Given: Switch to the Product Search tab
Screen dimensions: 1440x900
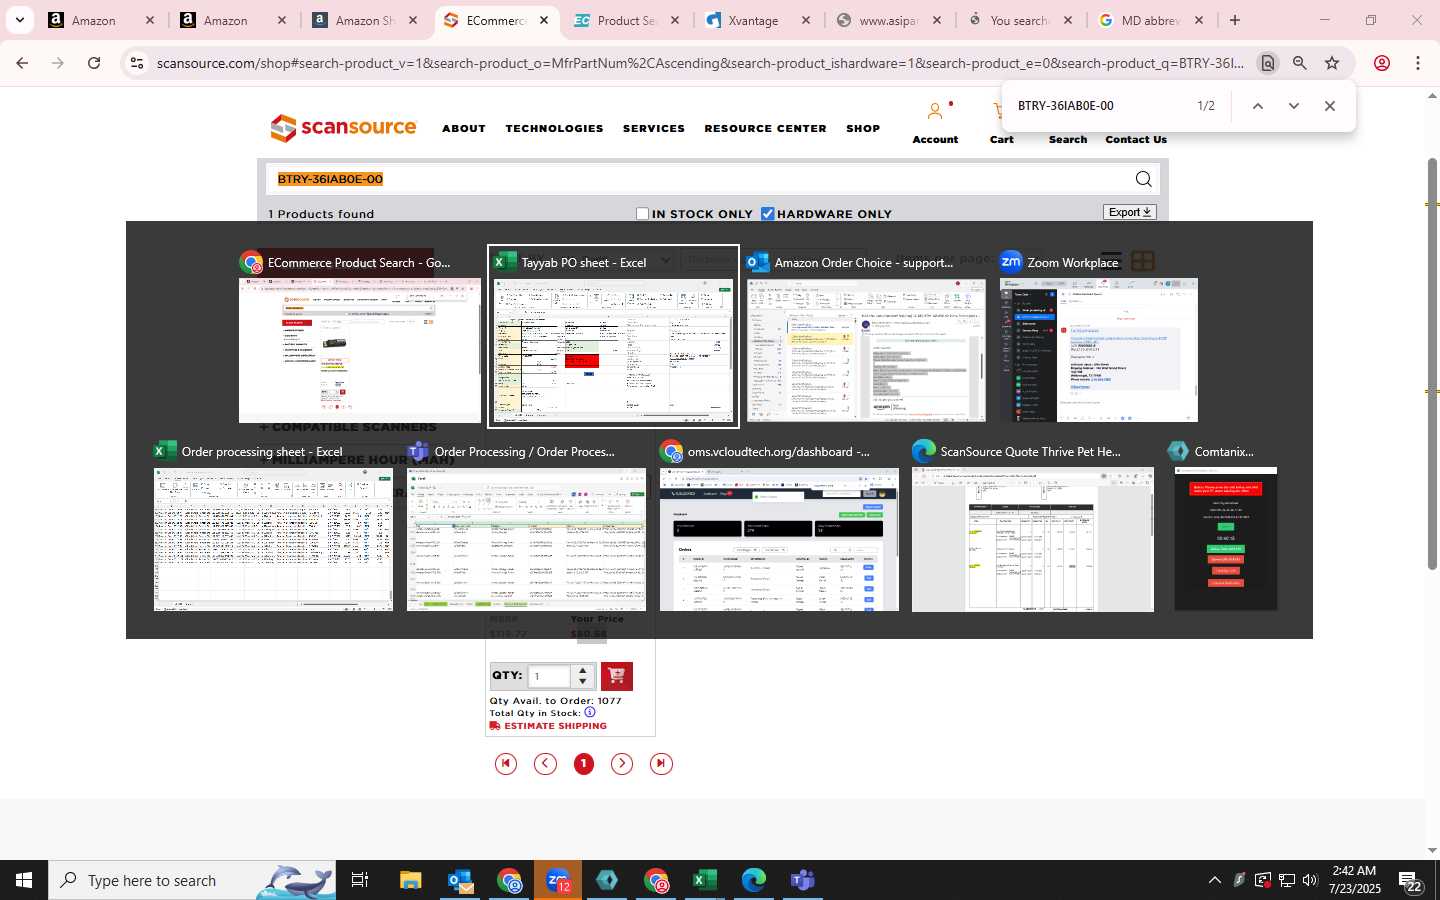Looking at the screenshot, I should pos(629,20).
